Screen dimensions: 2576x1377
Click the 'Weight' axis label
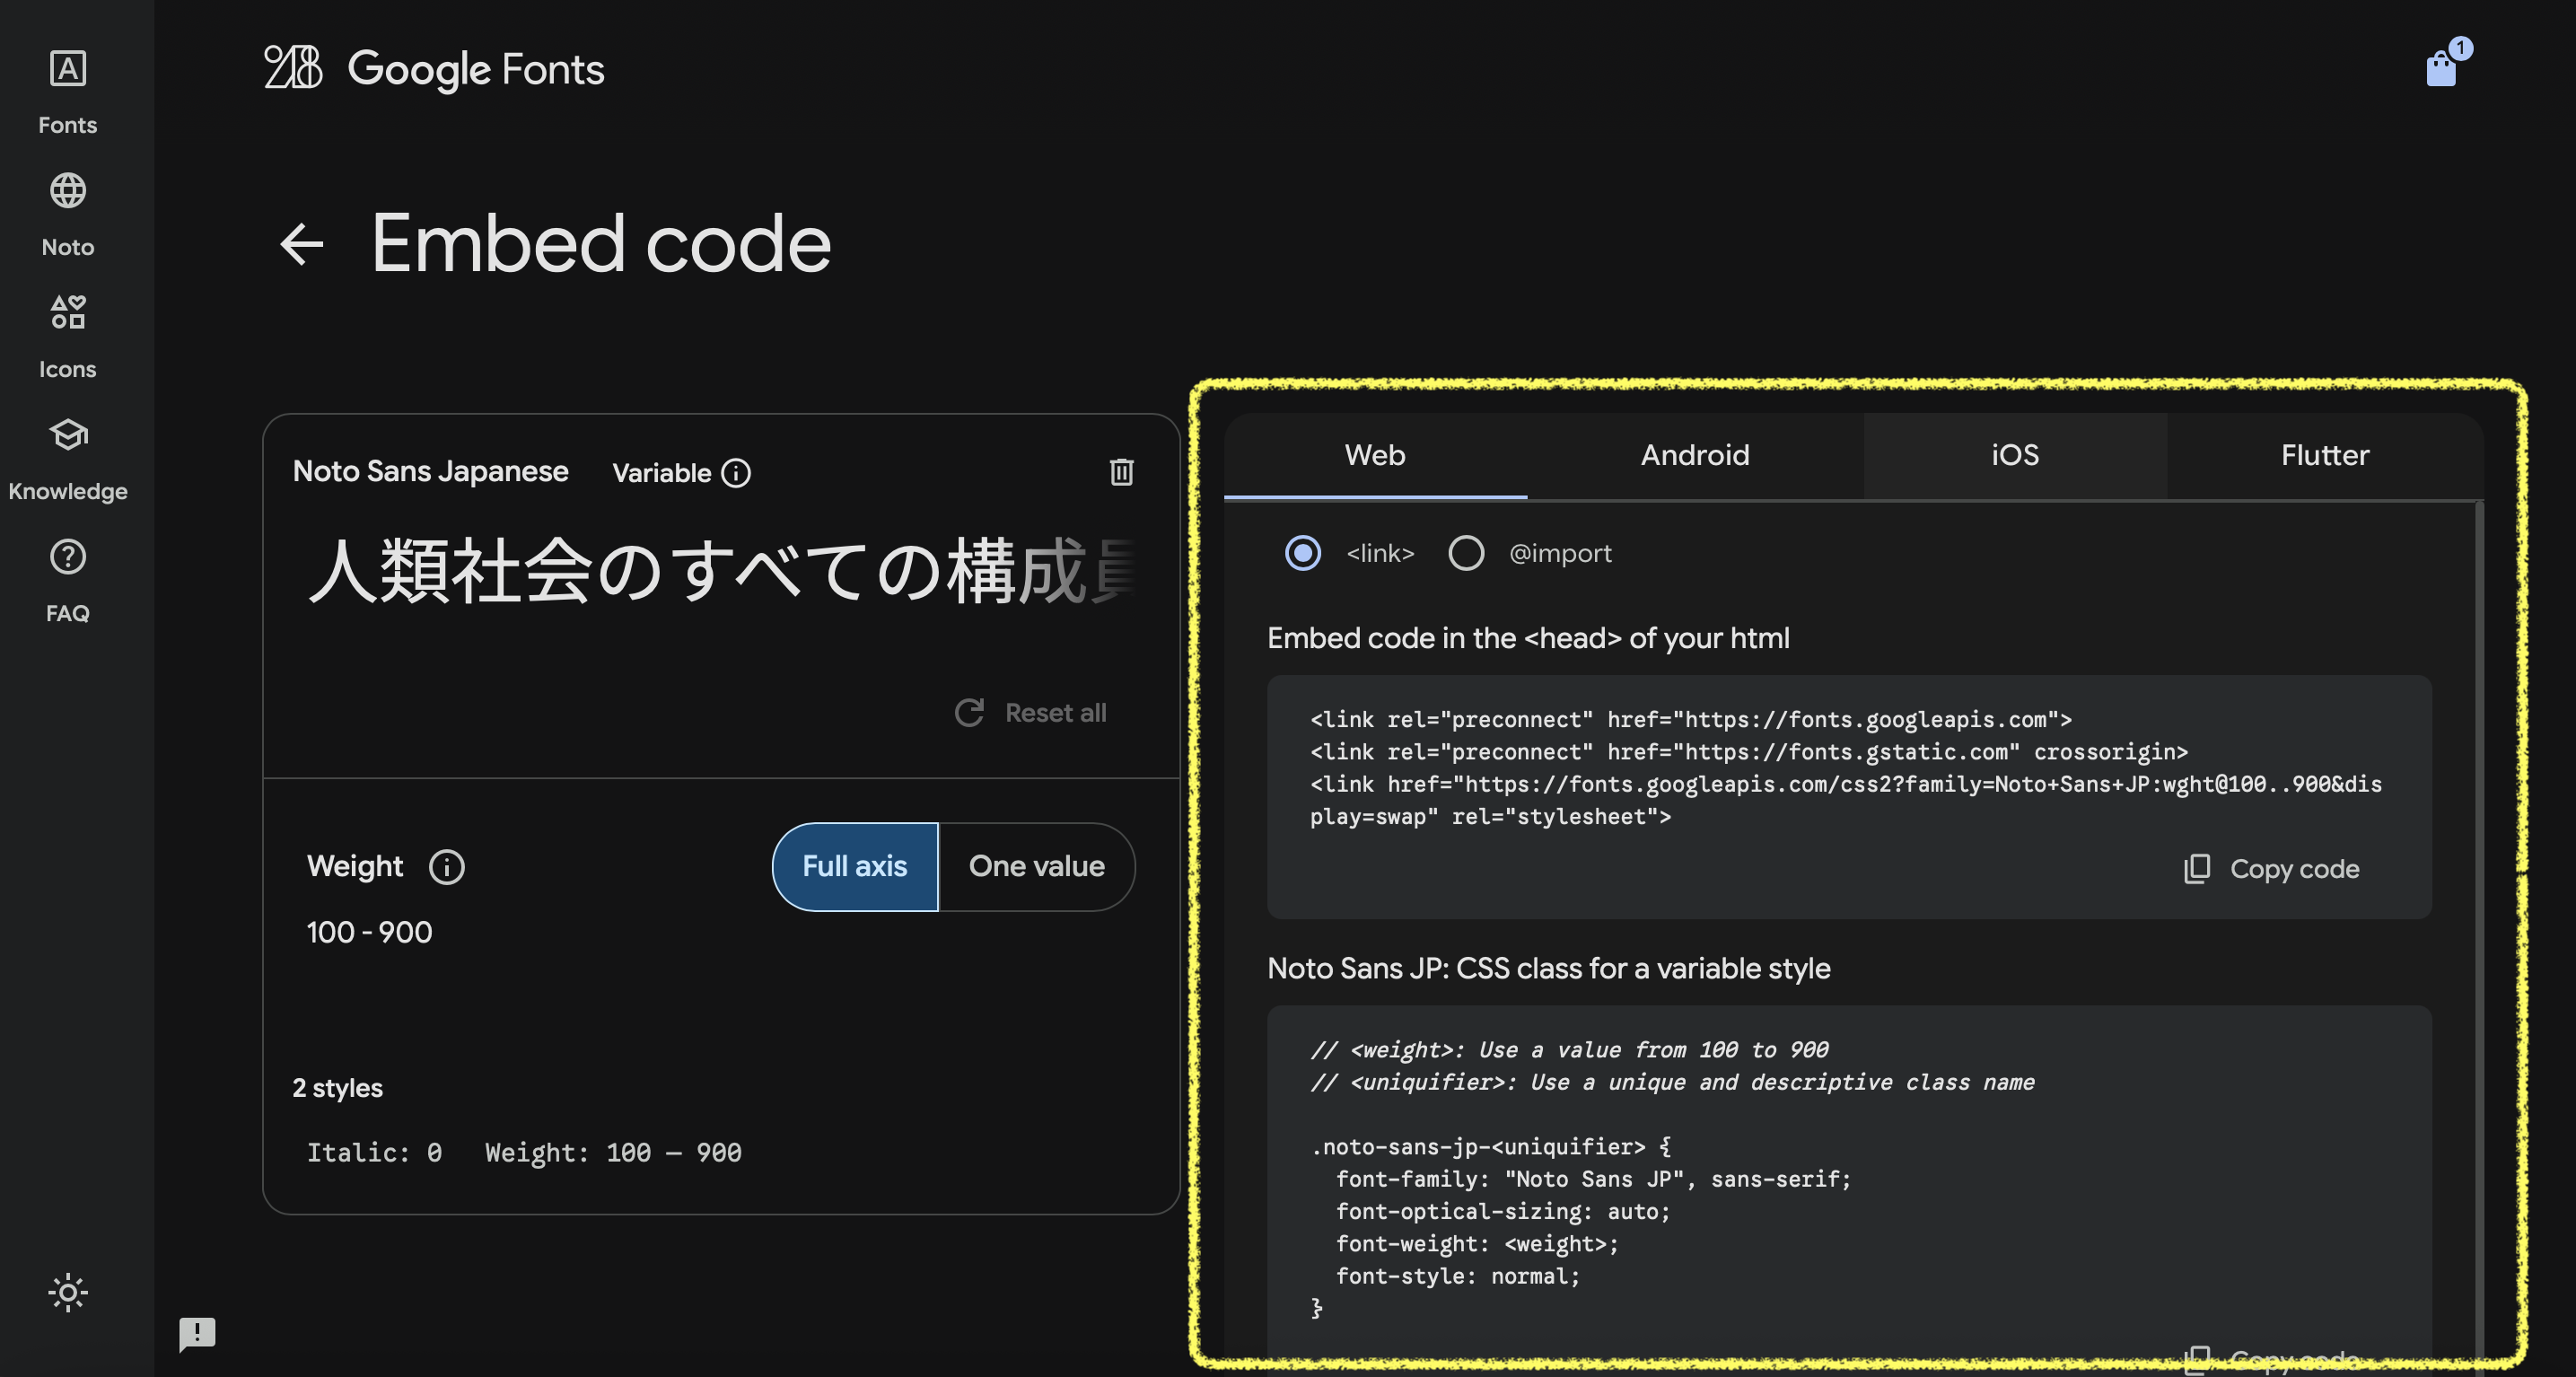pyautogui.click(x=354, y=866)
